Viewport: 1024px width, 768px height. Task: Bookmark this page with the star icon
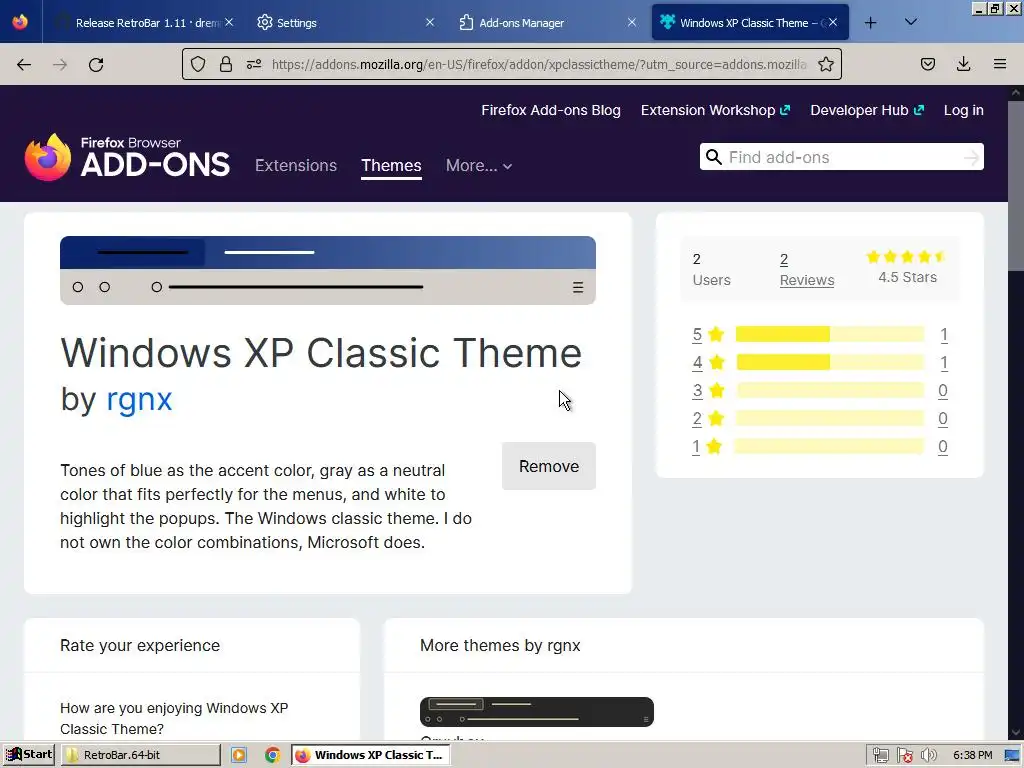click(825, 64)
